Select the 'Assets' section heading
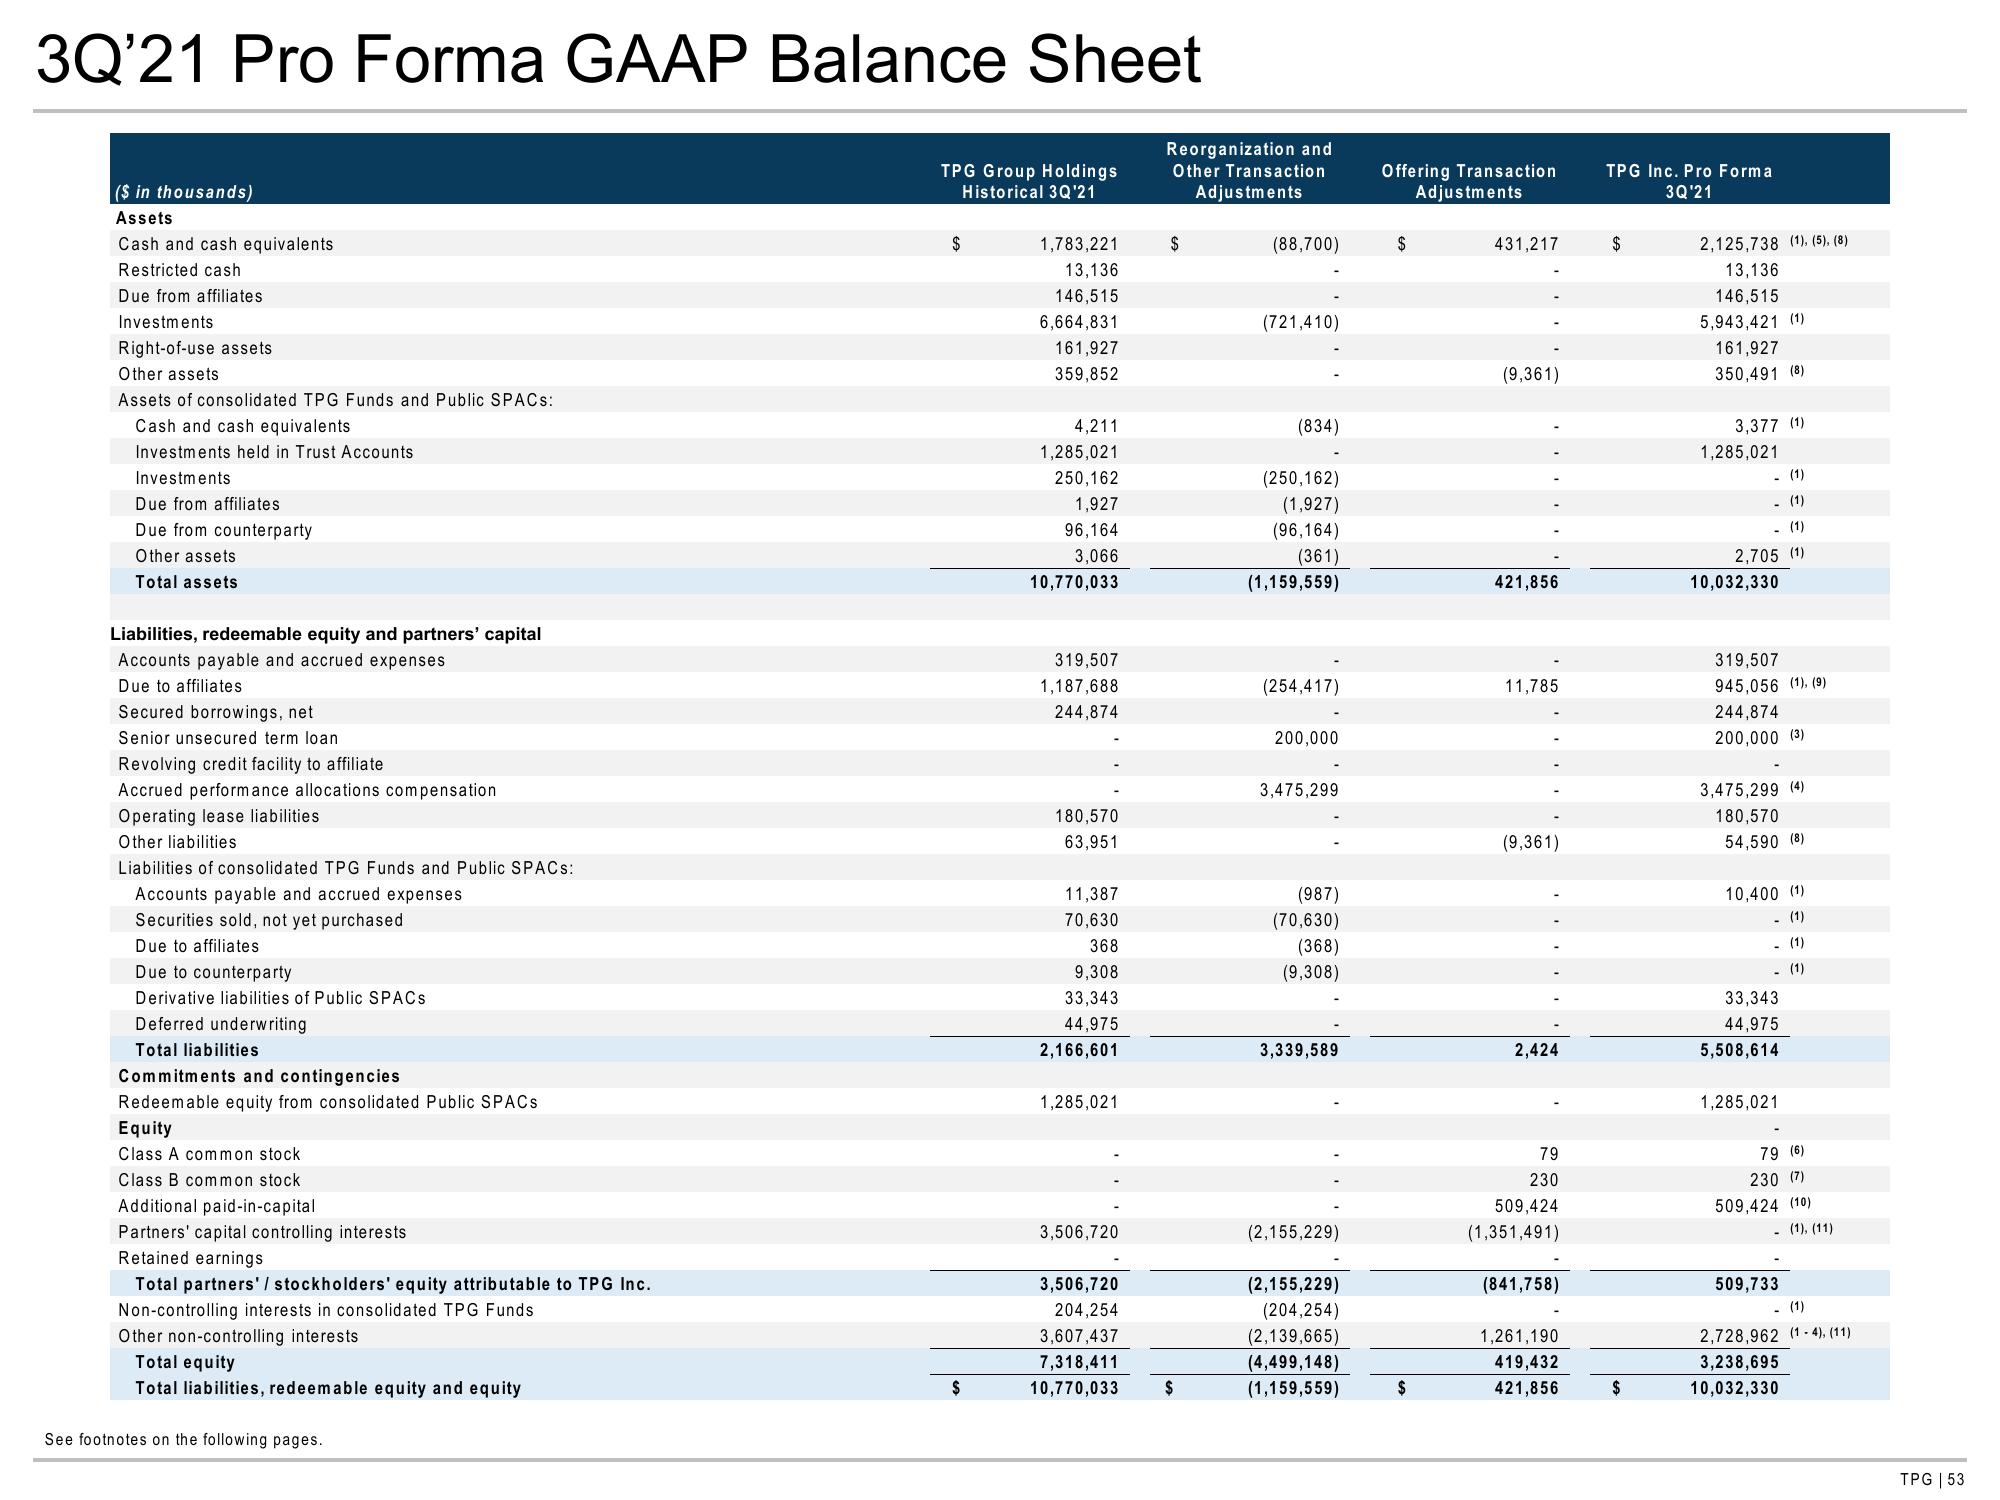The width and height of the screenshot is (2000, 1500). click(145, 218)
